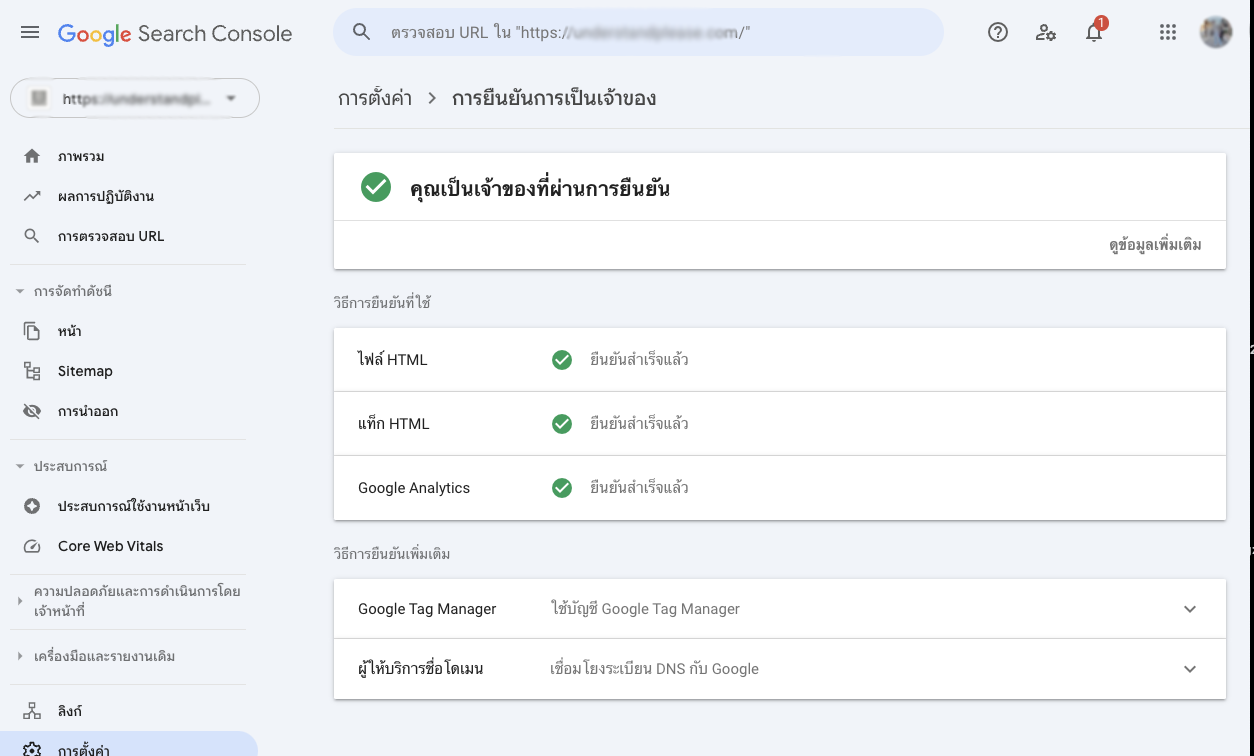
Task: Open the account profile avatar
Action: (x=1216, y=32)
